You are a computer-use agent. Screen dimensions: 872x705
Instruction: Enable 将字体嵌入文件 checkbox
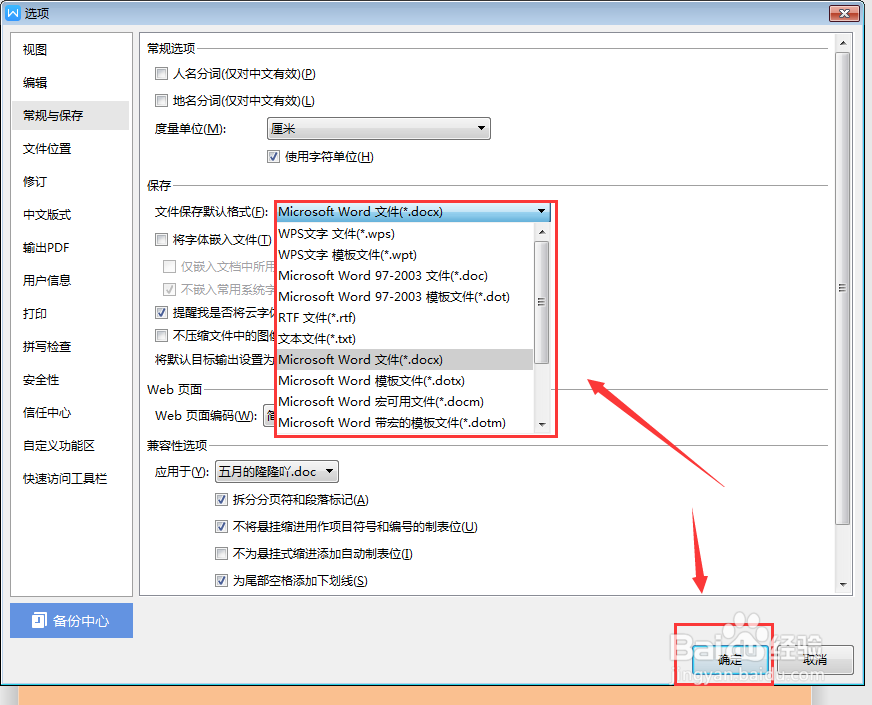click(x=161, y=240)
